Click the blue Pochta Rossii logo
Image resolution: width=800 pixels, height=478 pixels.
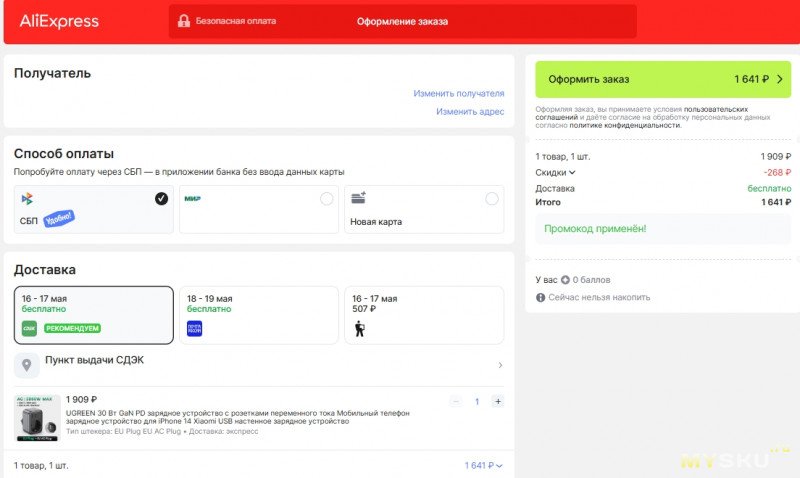[194, 329]
